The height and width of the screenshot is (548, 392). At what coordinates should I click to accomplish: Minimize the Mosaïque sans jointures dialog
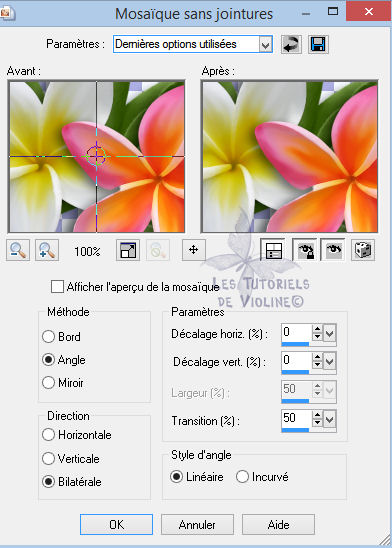(x=306, y=14)
